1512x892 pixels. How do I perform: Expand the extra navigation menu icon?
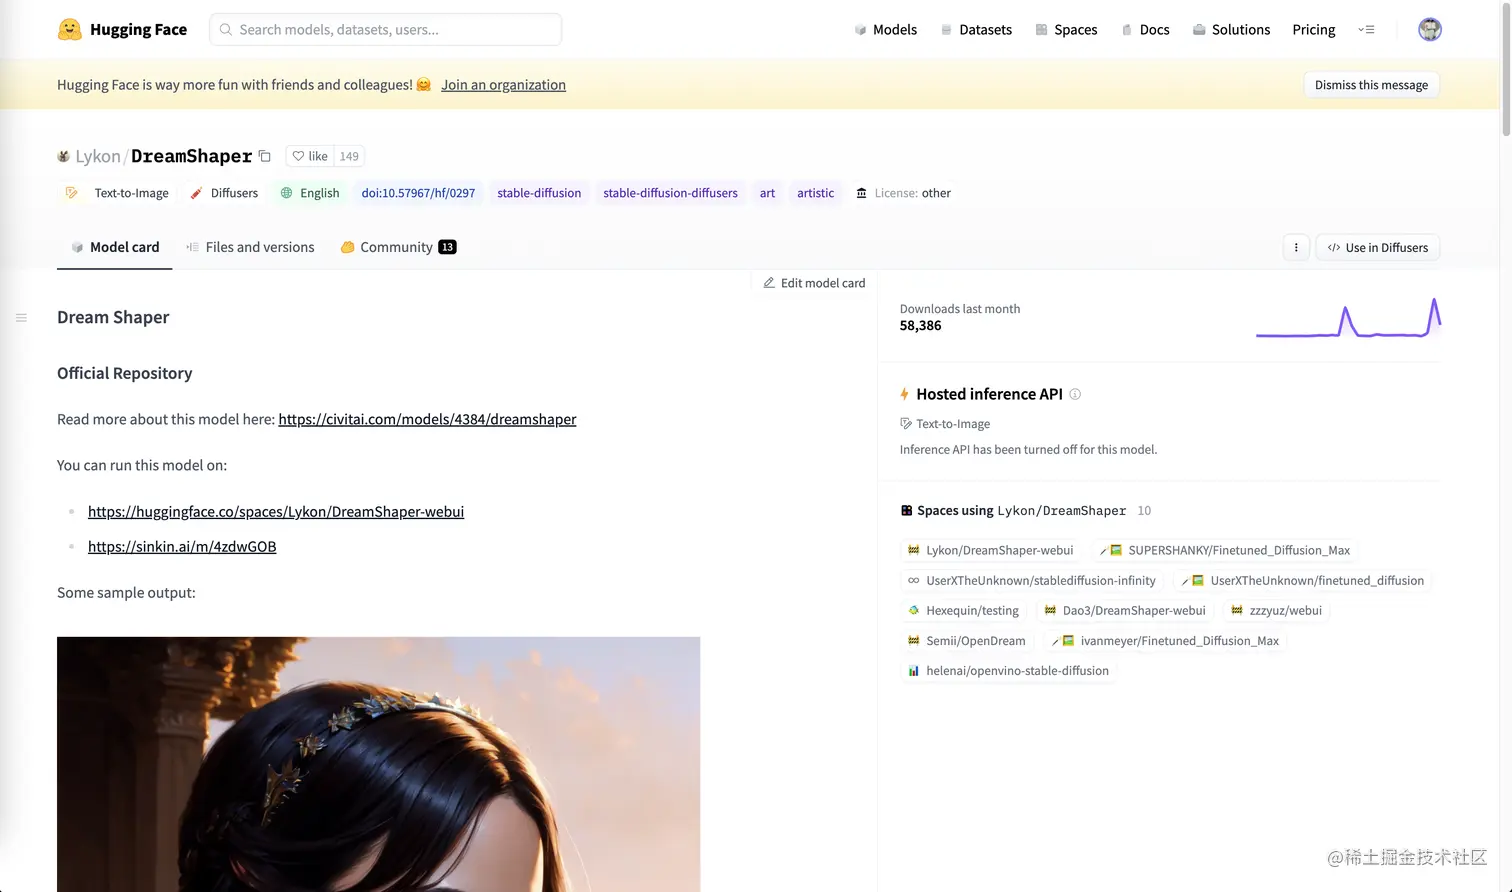[x=1366, y=29]
